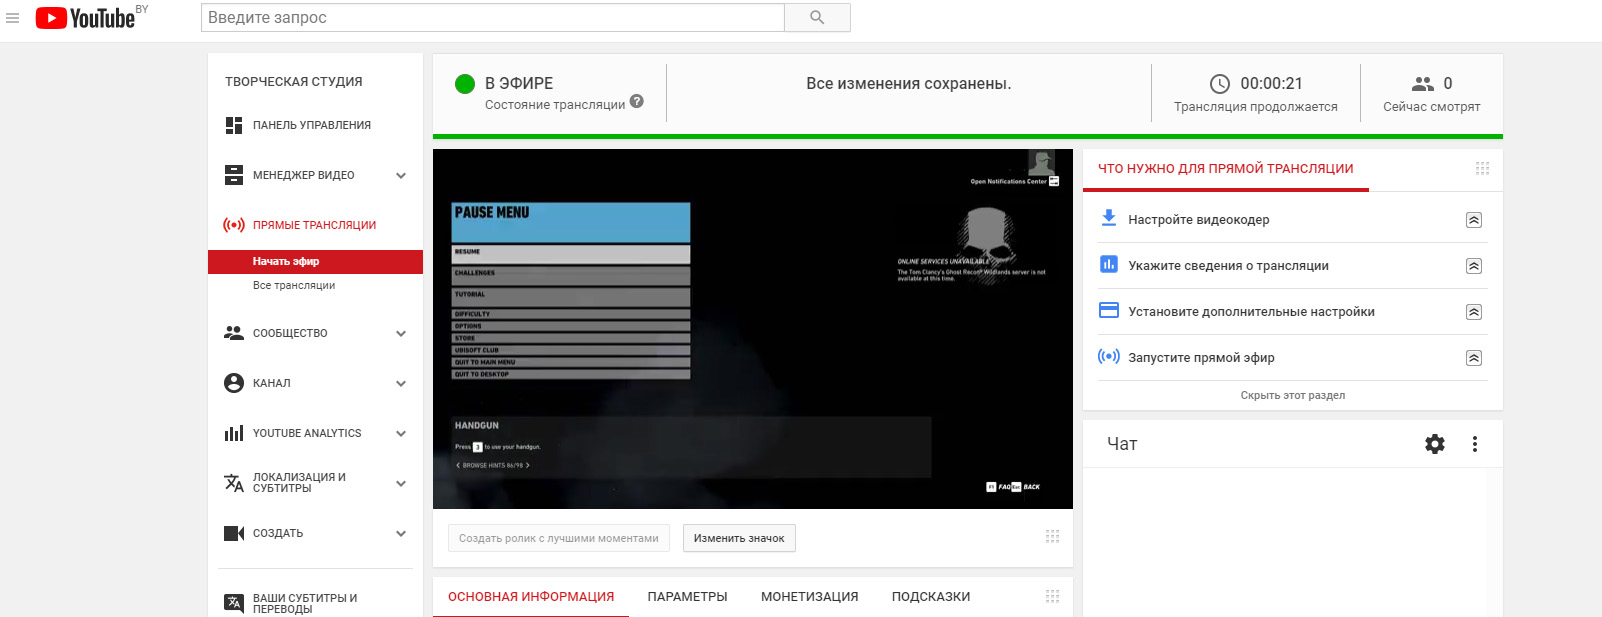This screenshot has height=617, width=1602.
Task: Open the hamburger guide menu
Action: pos(13,18)
